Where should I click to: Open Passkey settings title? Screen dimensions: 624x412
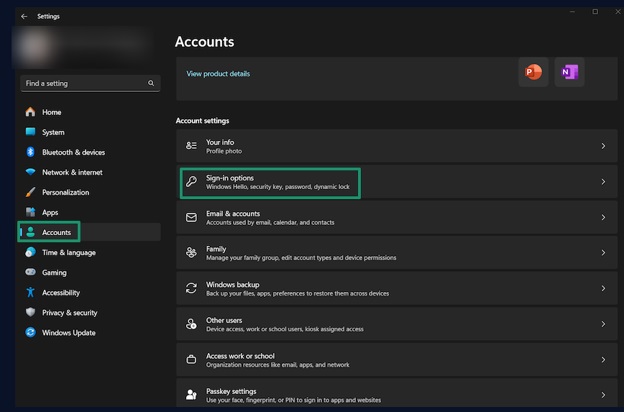[x=231, y=391]
